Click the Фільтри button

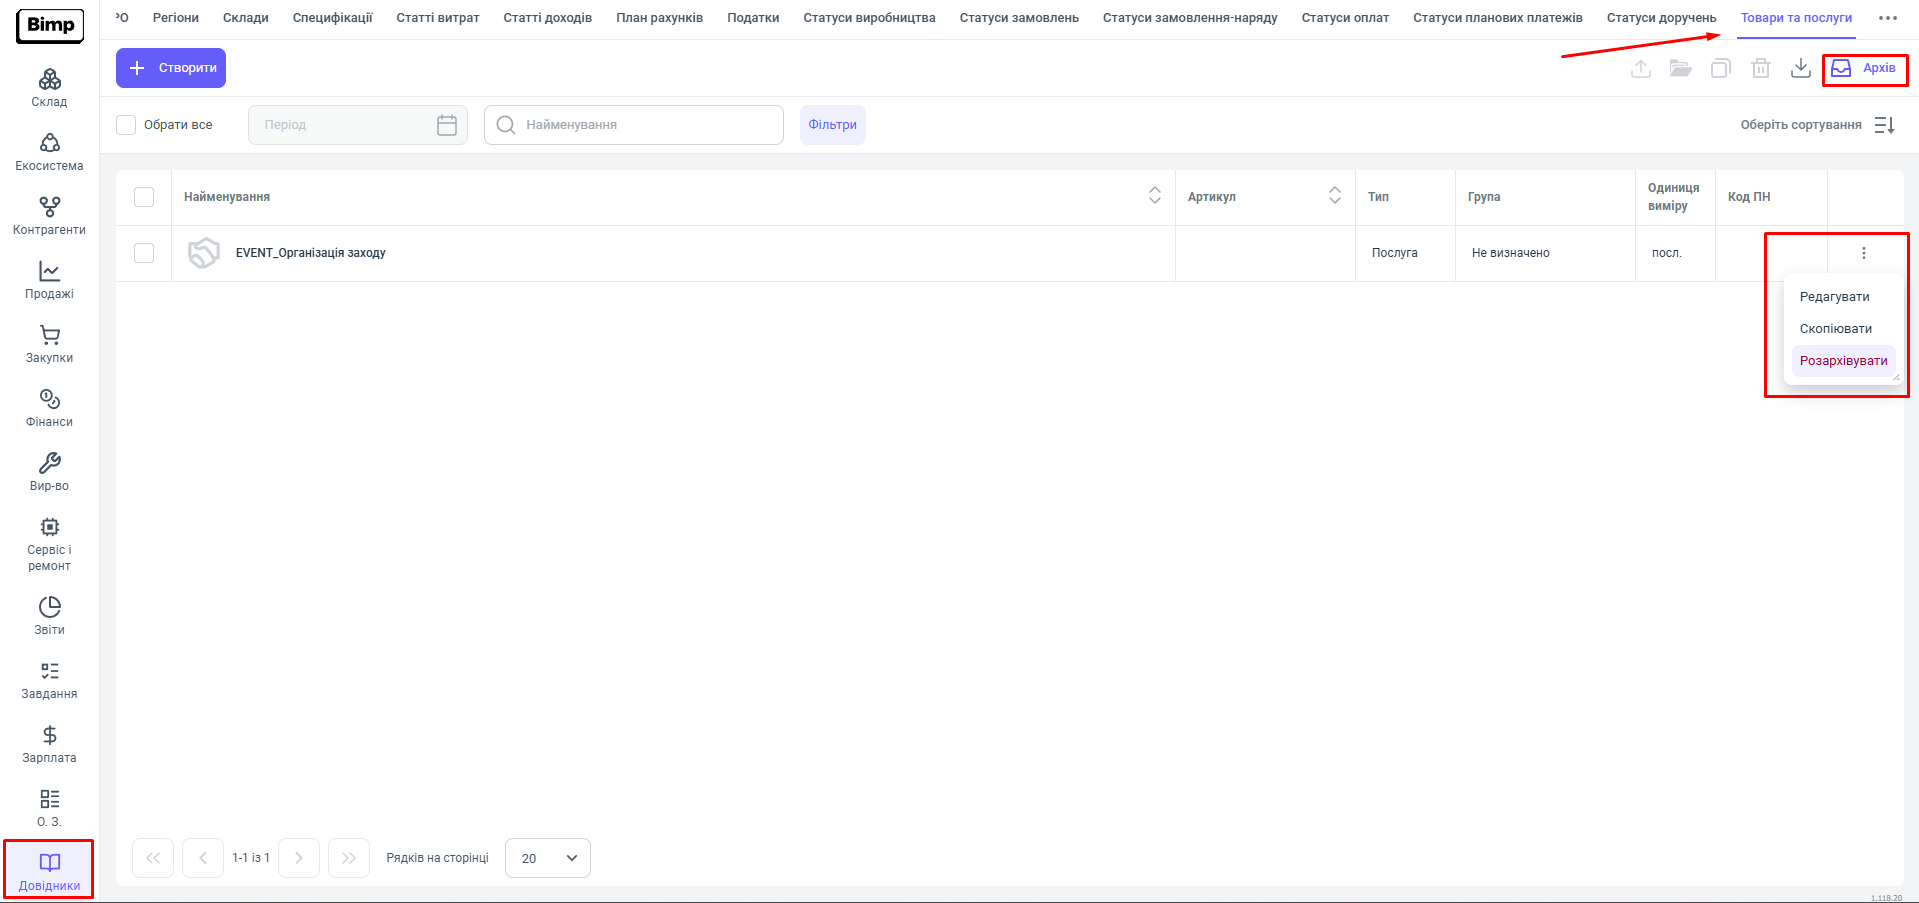[x=832, y=125]
